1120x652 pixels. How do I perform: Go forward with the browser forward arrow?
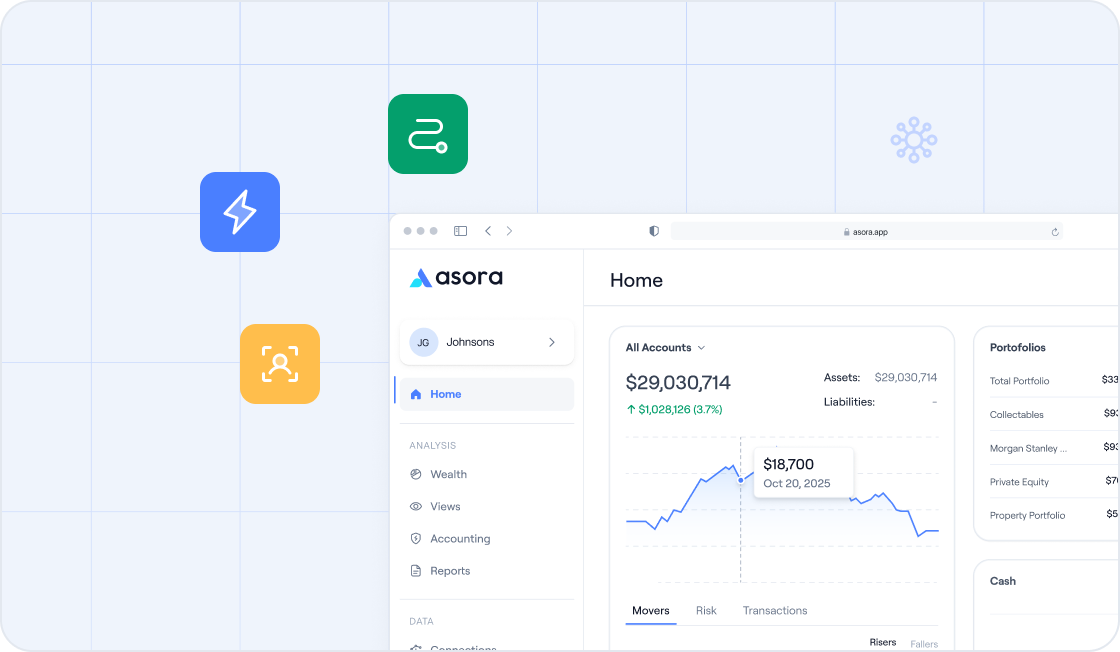pyautogui.click(x=509, y=231)
